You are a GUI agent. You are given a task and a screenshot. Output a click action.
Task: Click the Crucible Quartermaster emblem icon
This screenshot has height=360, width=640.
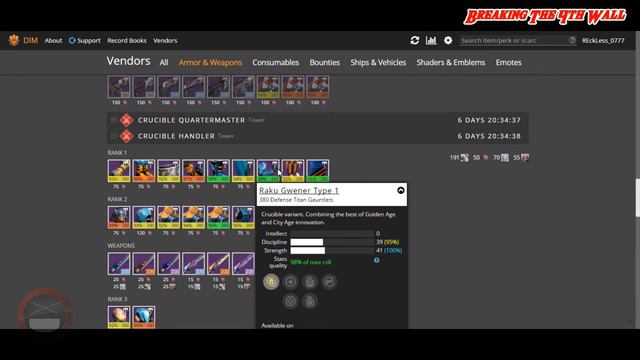point(127,120)
